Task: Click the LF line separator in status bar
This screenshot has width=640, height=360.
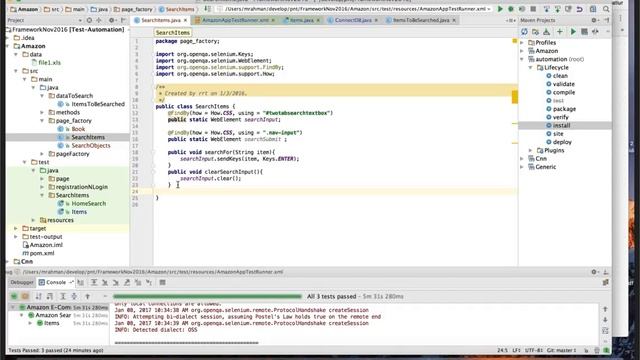Action: [516, 350]
